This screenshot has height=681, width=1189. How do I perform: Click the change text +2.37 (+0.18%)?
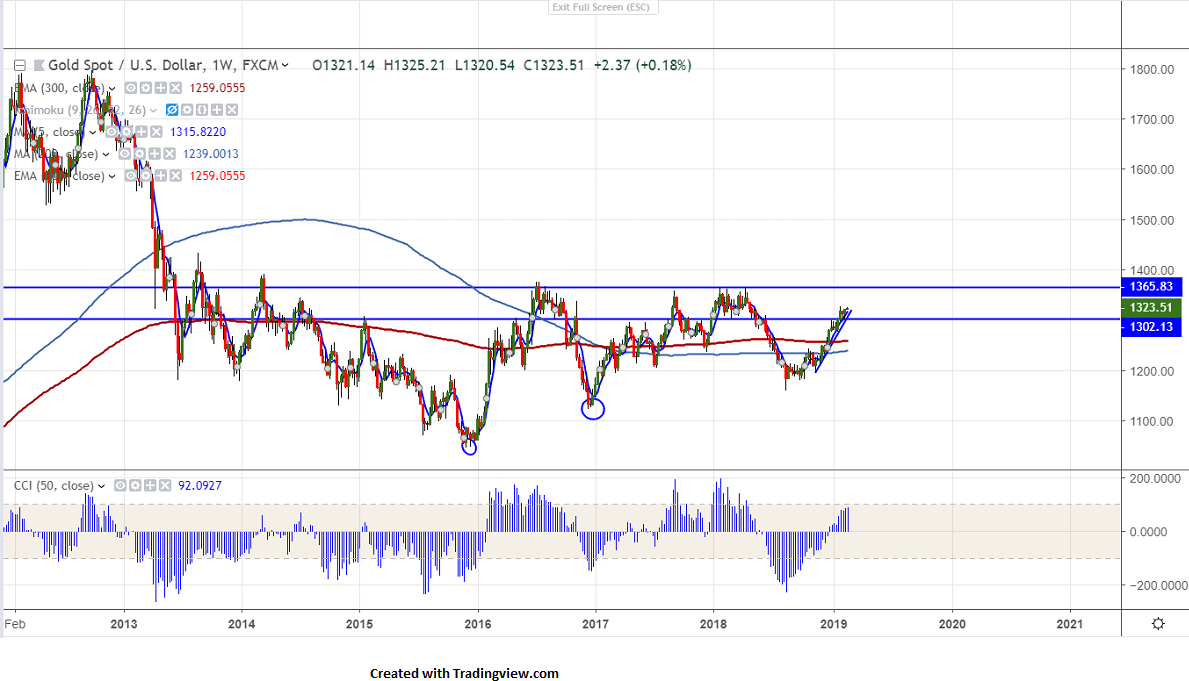tap(642, 65)
